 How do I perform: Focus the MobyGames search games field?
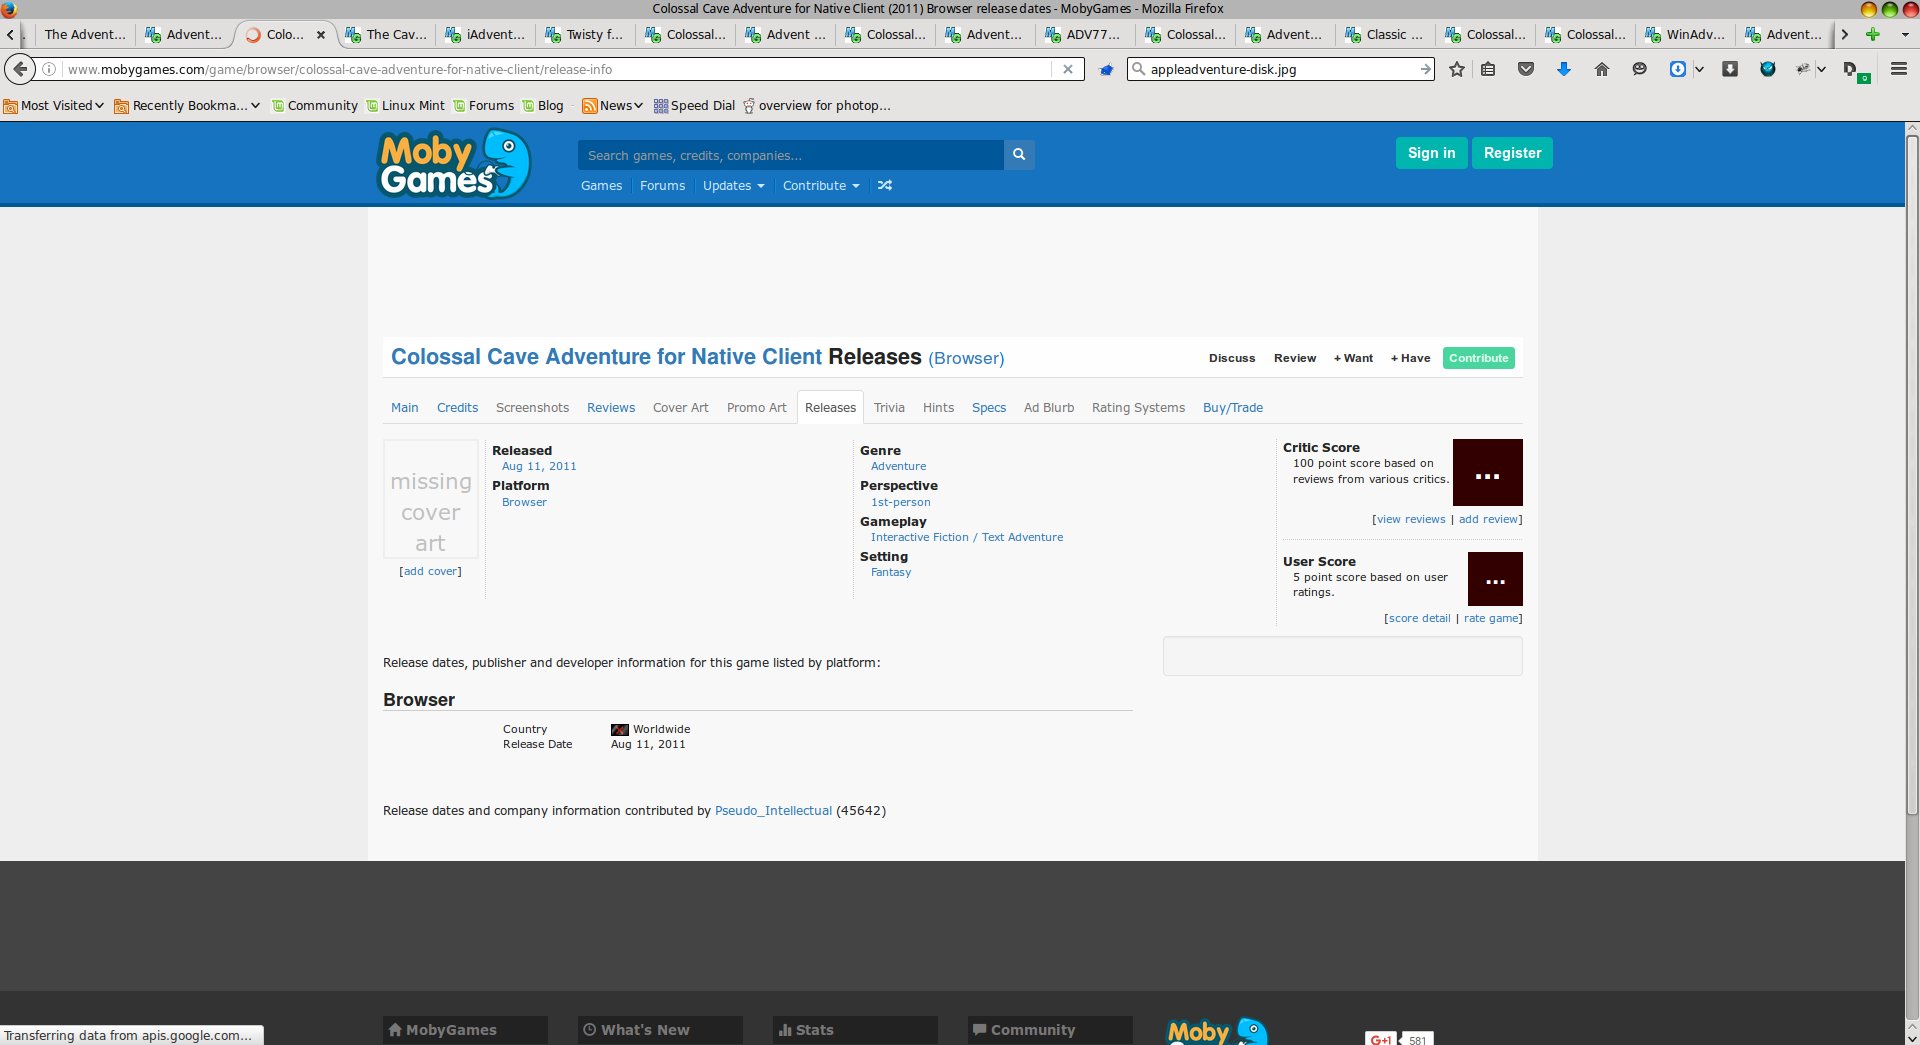[x=790, y=155]
